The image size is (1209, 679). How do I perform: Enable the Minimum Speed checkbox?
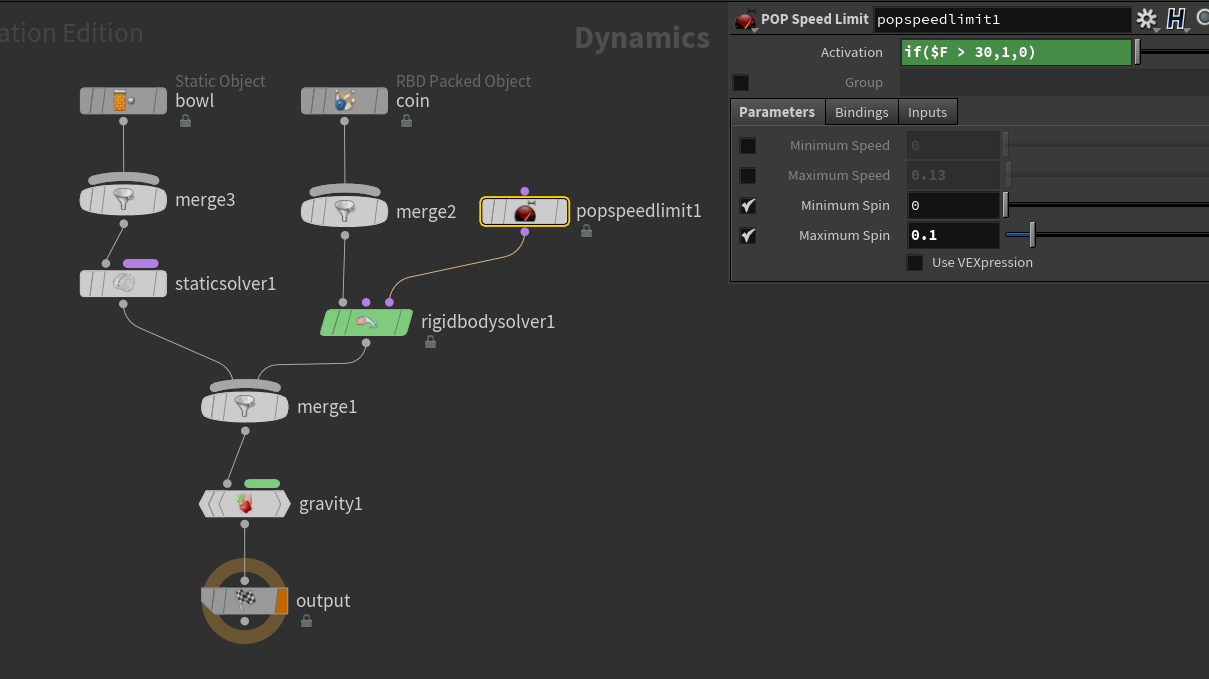pos(747,146)
